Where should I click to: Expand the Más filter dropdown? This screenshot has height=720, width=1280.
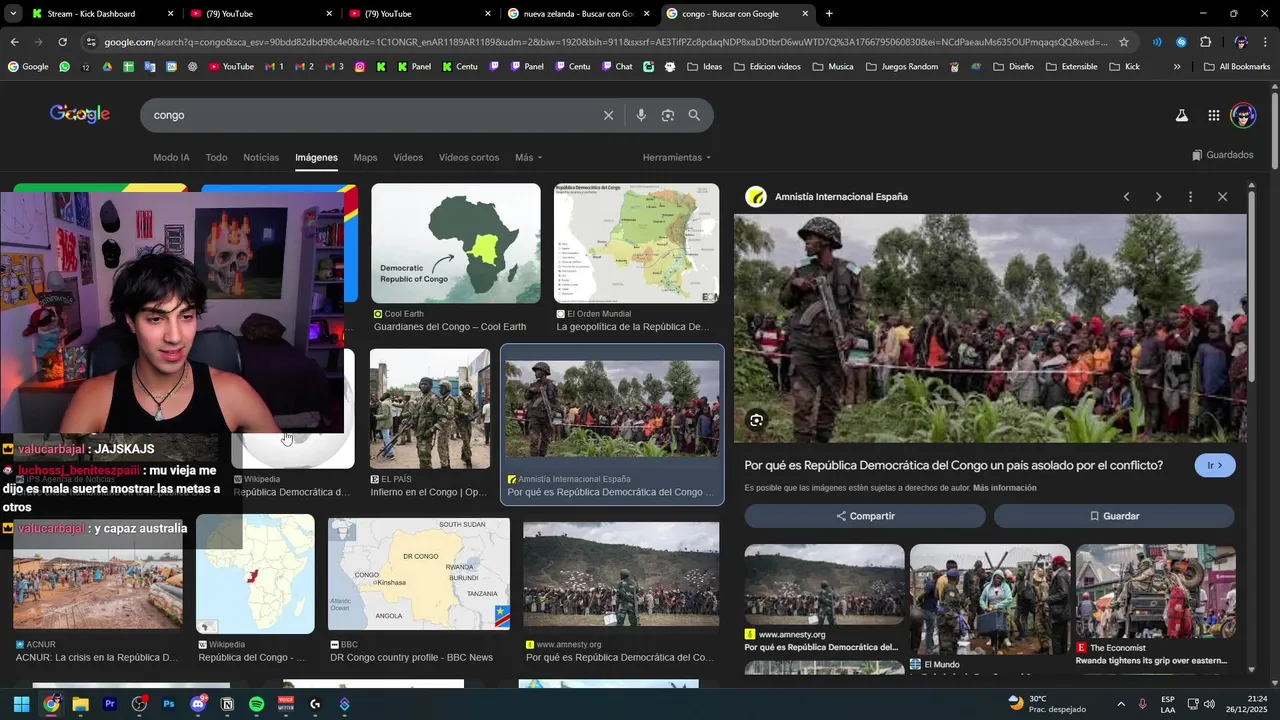[528, 157]
